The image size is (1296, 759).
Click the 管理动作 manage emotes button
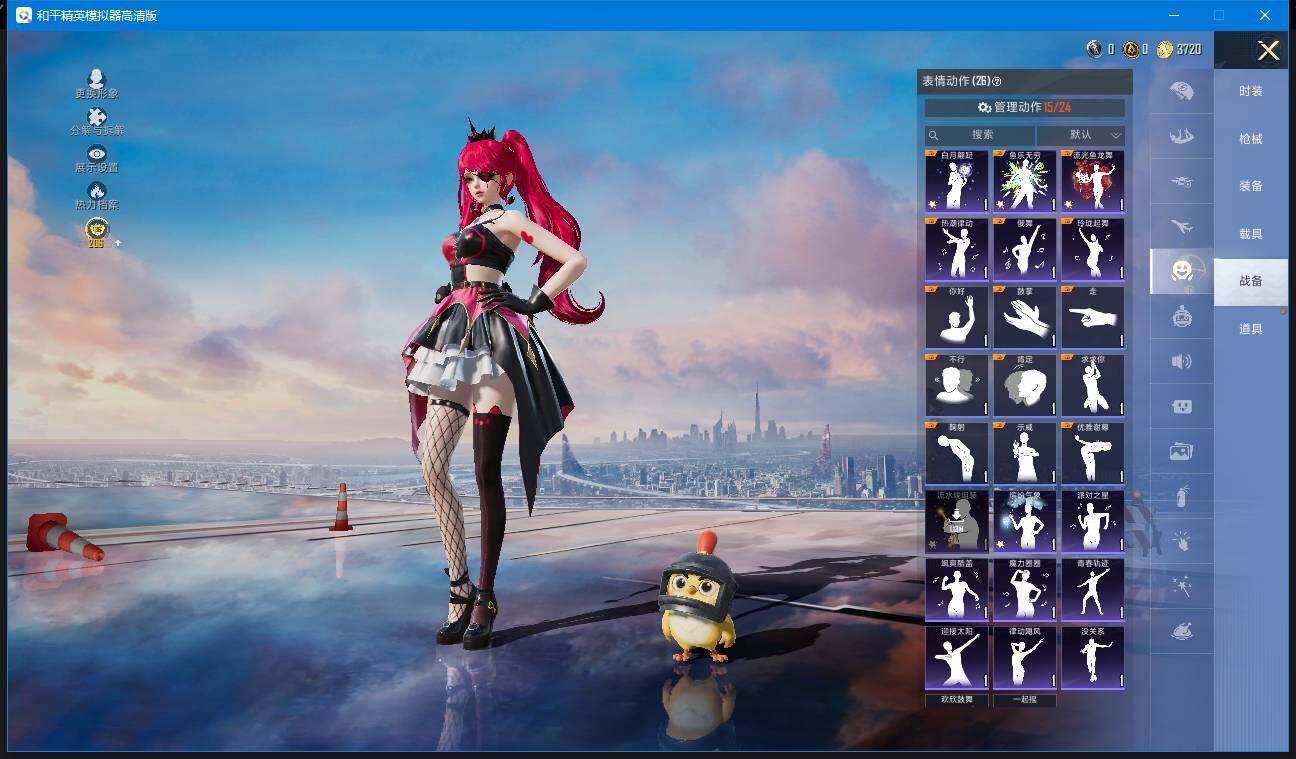pyautogui.click(x=1024, y=107)
